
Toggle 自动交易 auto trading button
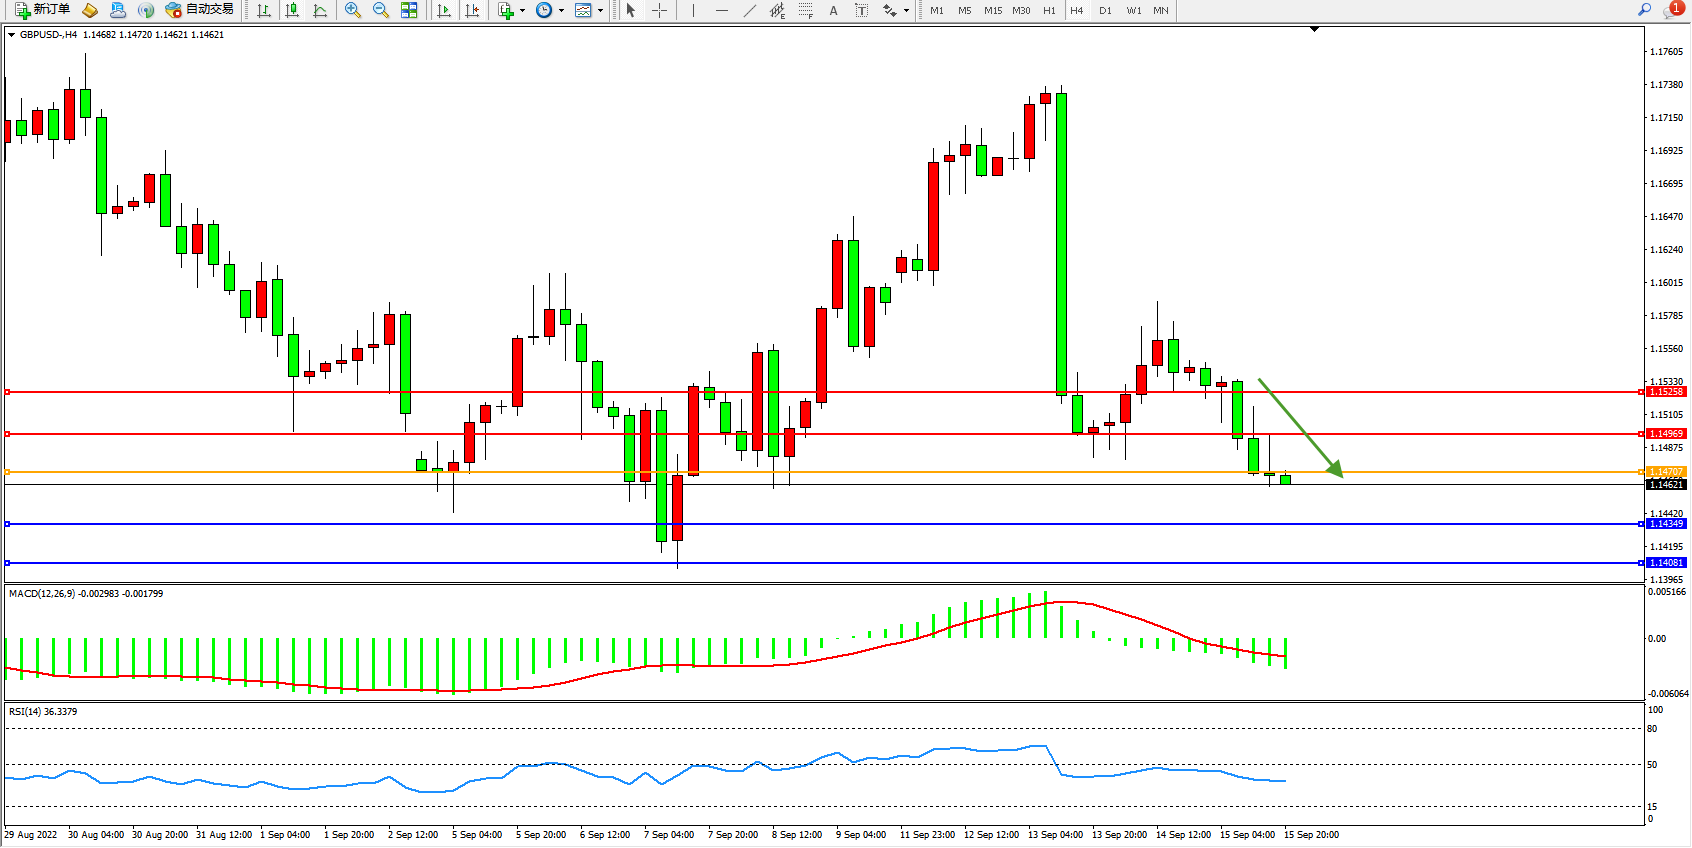199,10
